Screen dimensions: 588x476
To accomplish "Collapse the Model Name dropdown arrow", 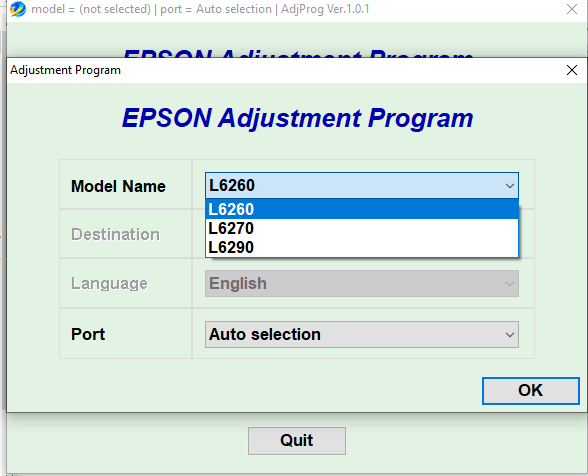I will pos(509,185).
